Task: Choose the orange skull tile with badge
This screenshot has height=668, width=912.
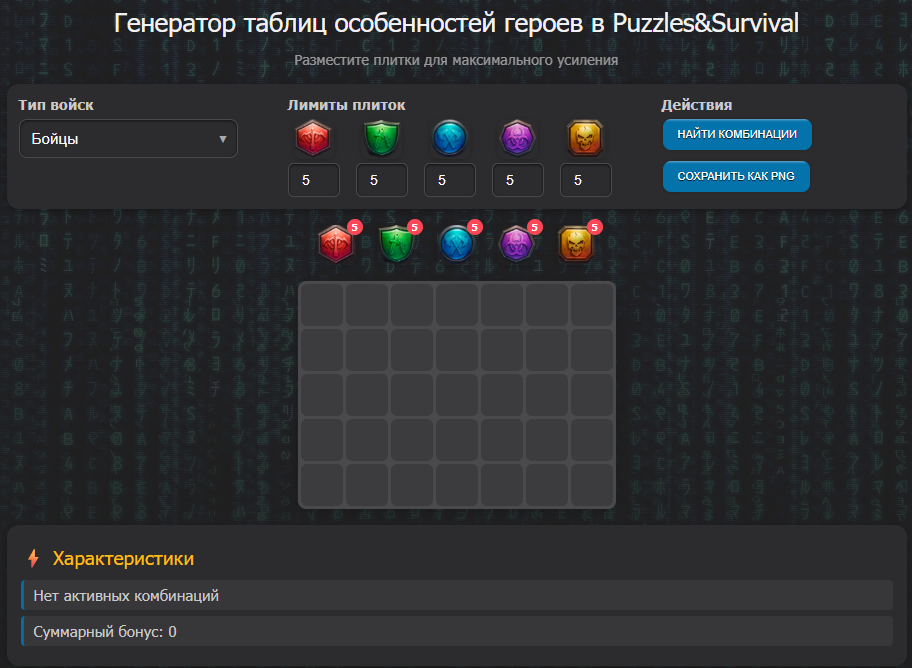Action: tap(576, 244)
